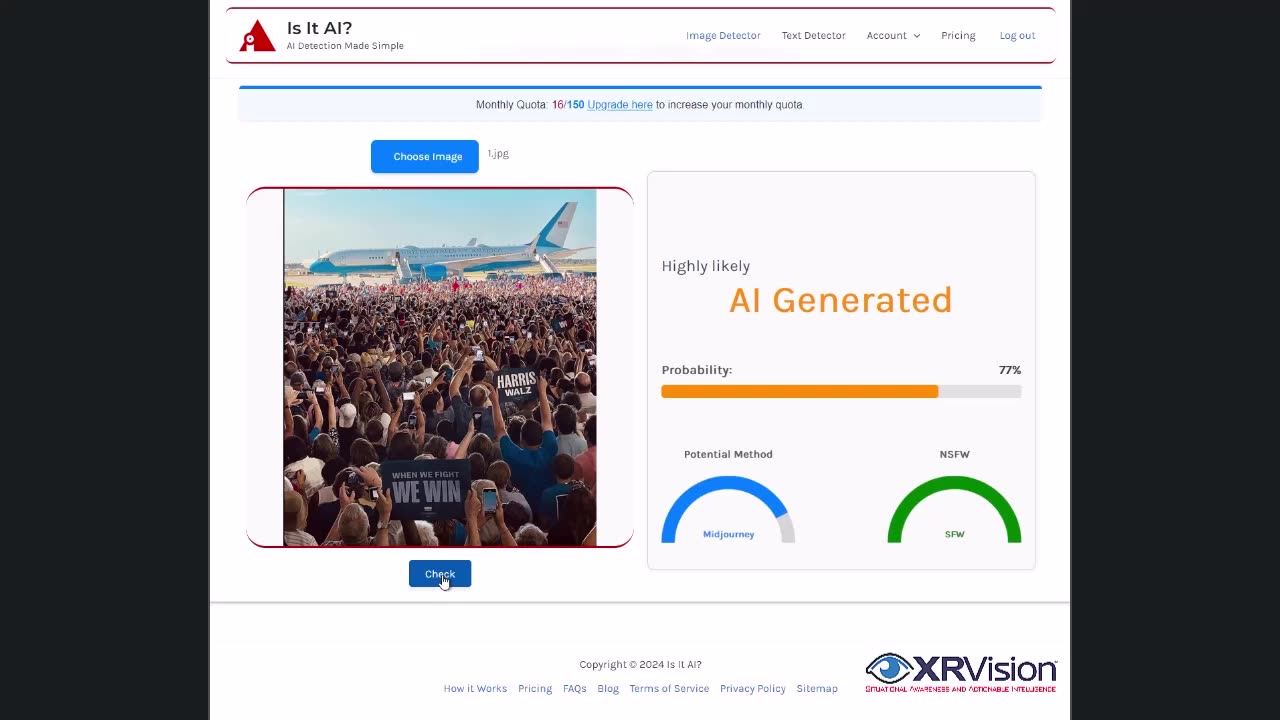This screenshot has width=1280, height=720.
Task: Open the Image Detector page
Action: tap(723, 35)
